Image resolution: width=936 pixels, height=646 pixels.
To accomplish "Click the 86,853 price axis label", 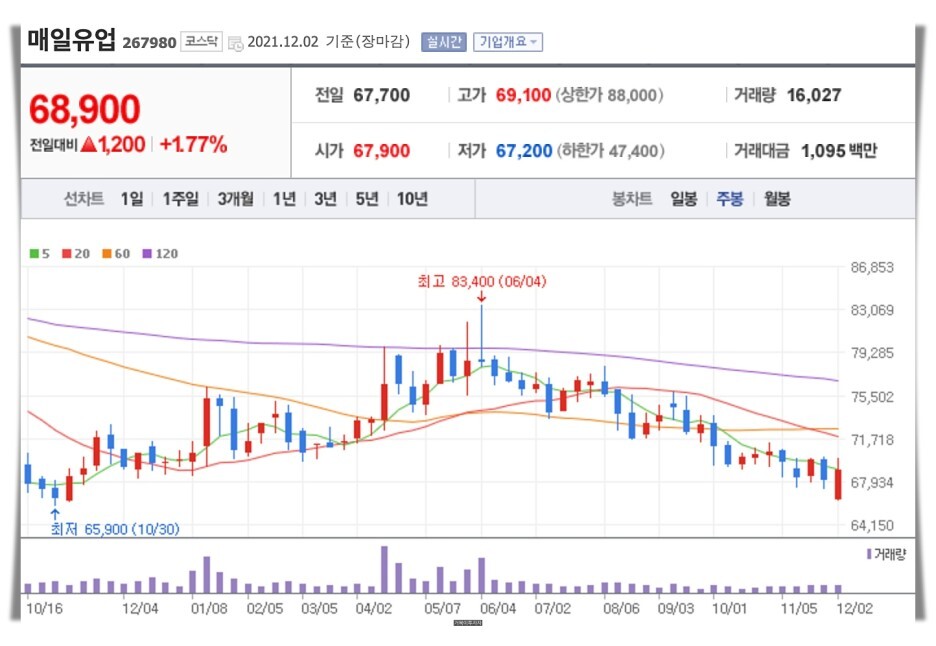I will [872, 267].
